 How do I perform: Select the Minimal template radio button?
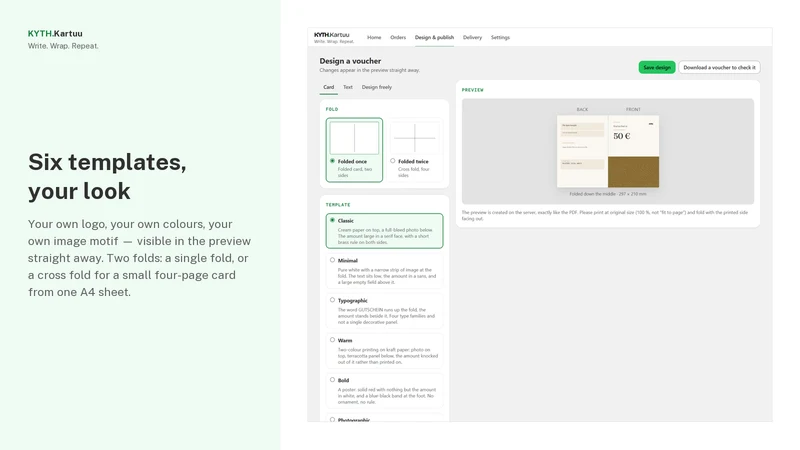point(332,260)
